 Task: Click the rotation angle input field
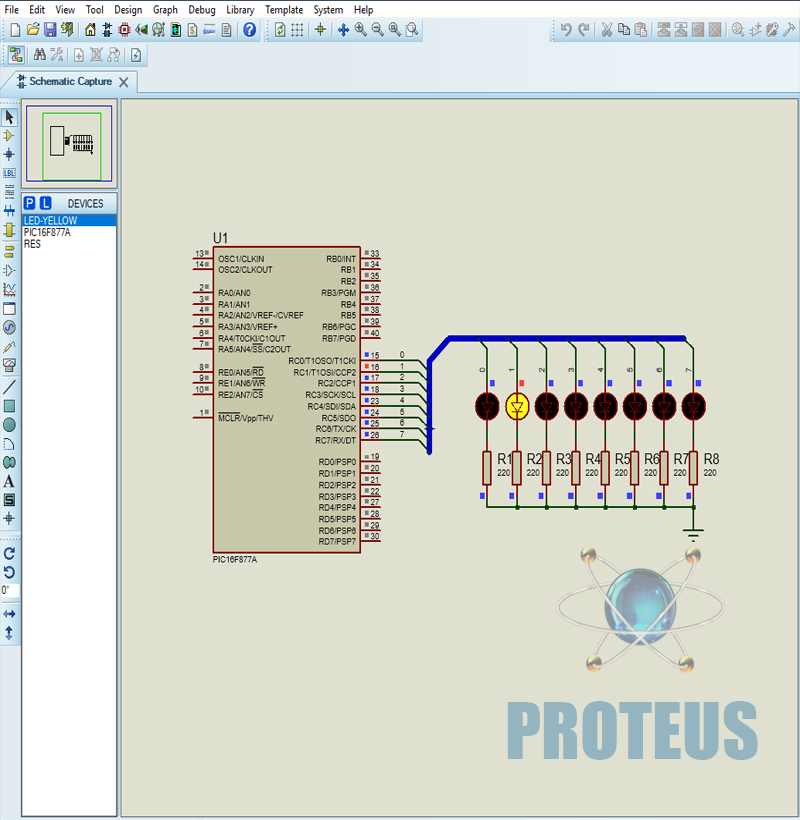pos(10,590)
